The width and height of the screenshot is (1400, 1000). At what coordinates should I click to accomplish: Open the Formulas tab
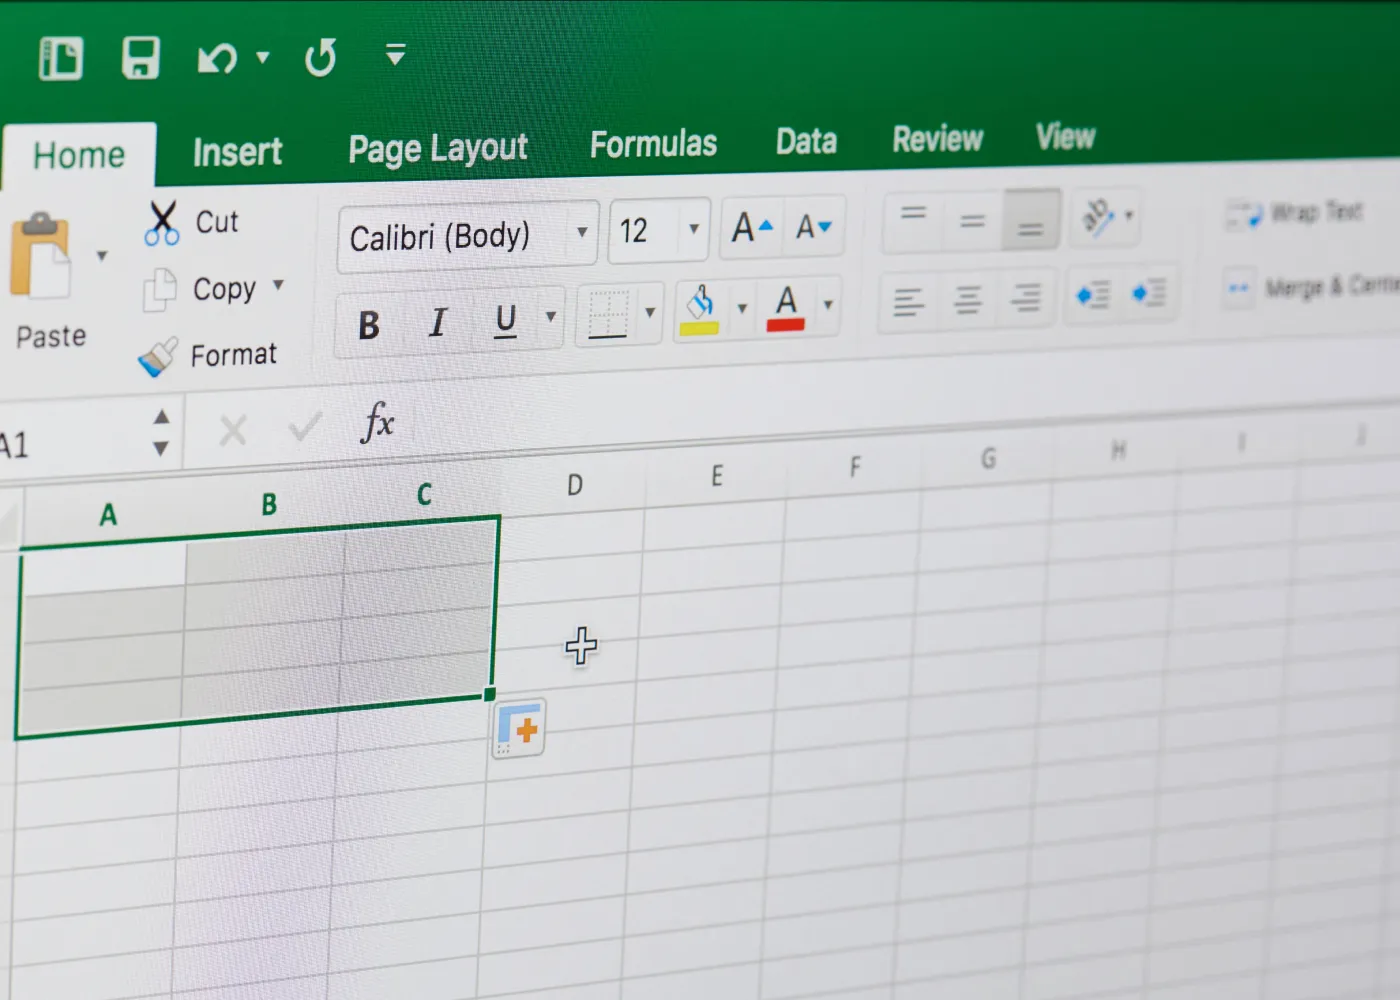[x=653, y=145]
